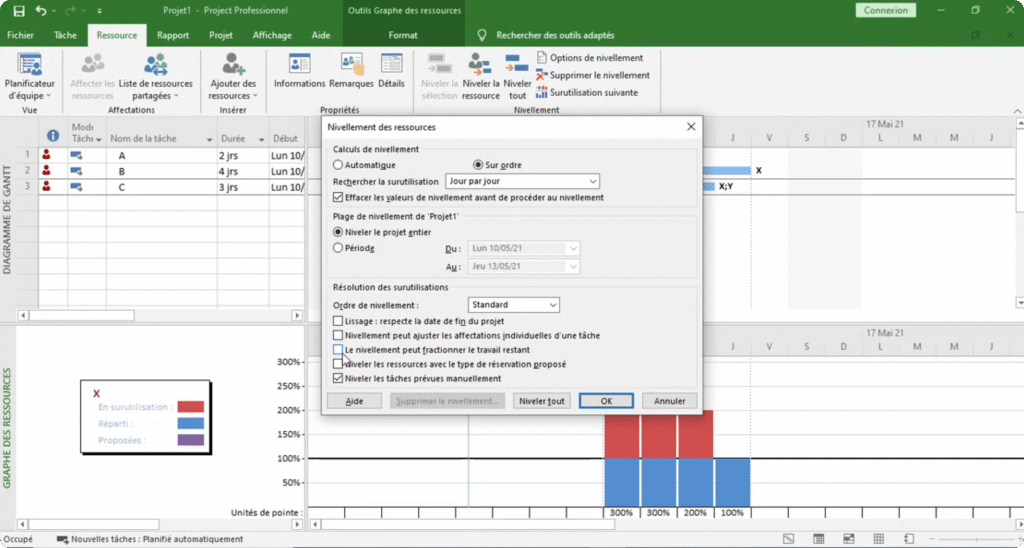Go to Surutilisation suivante
This screenshot has height=548, width=1024.
pyautogui.click(x=586, y=93)
